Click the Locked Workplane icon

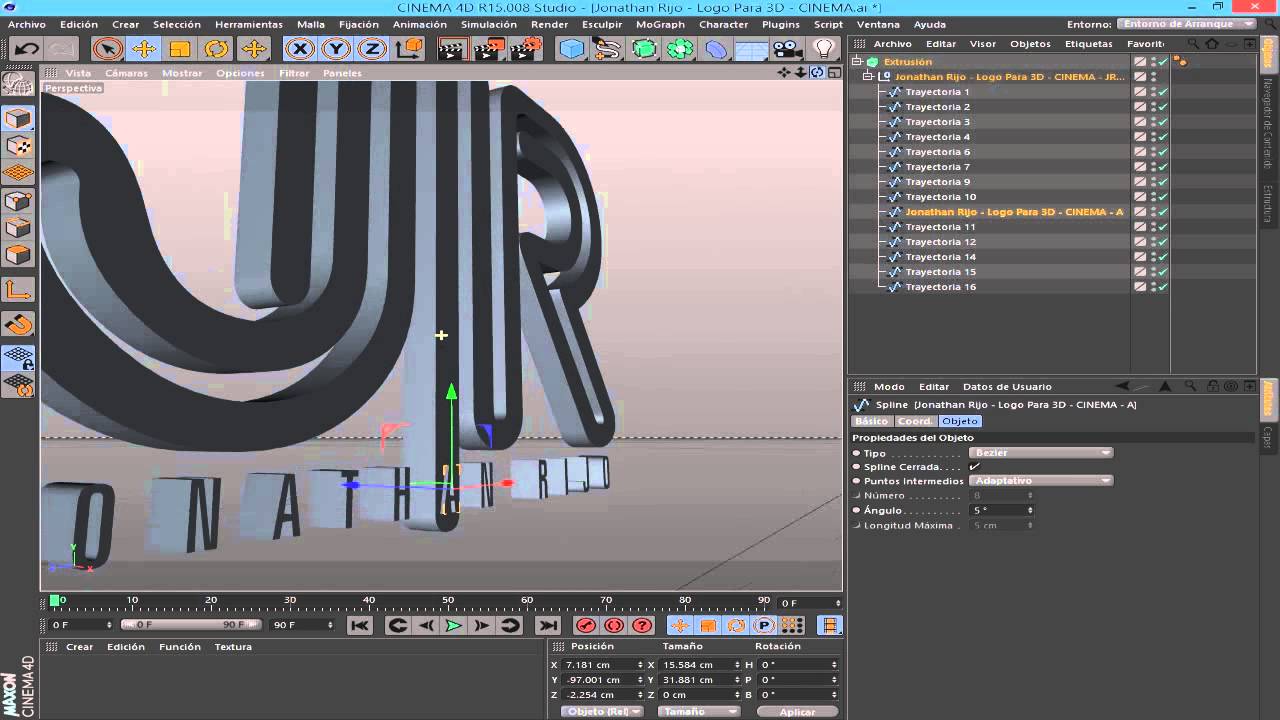click(19, 358)
